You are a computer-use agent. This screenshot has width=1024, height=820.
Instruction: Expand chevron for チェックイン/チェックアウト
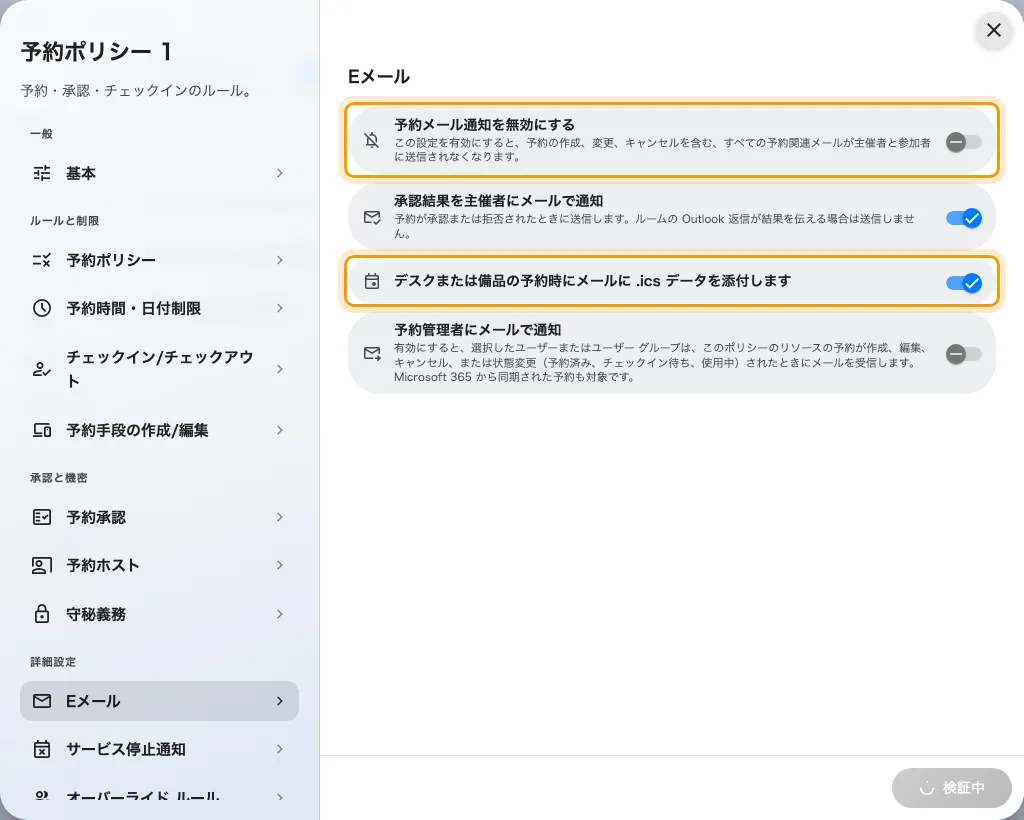click(x=280, y=370)
